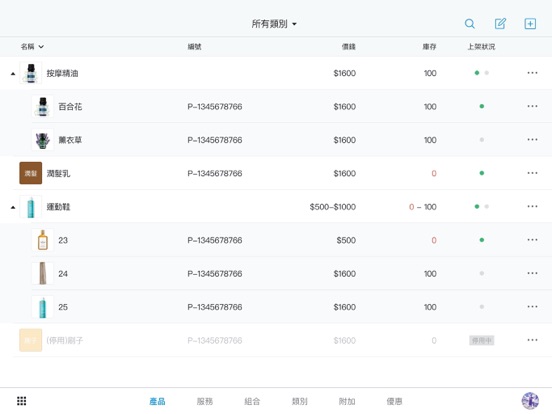Open more options for 薰衣草 row
The width and height of the screenshot is (552, 414).
[532, 140]
